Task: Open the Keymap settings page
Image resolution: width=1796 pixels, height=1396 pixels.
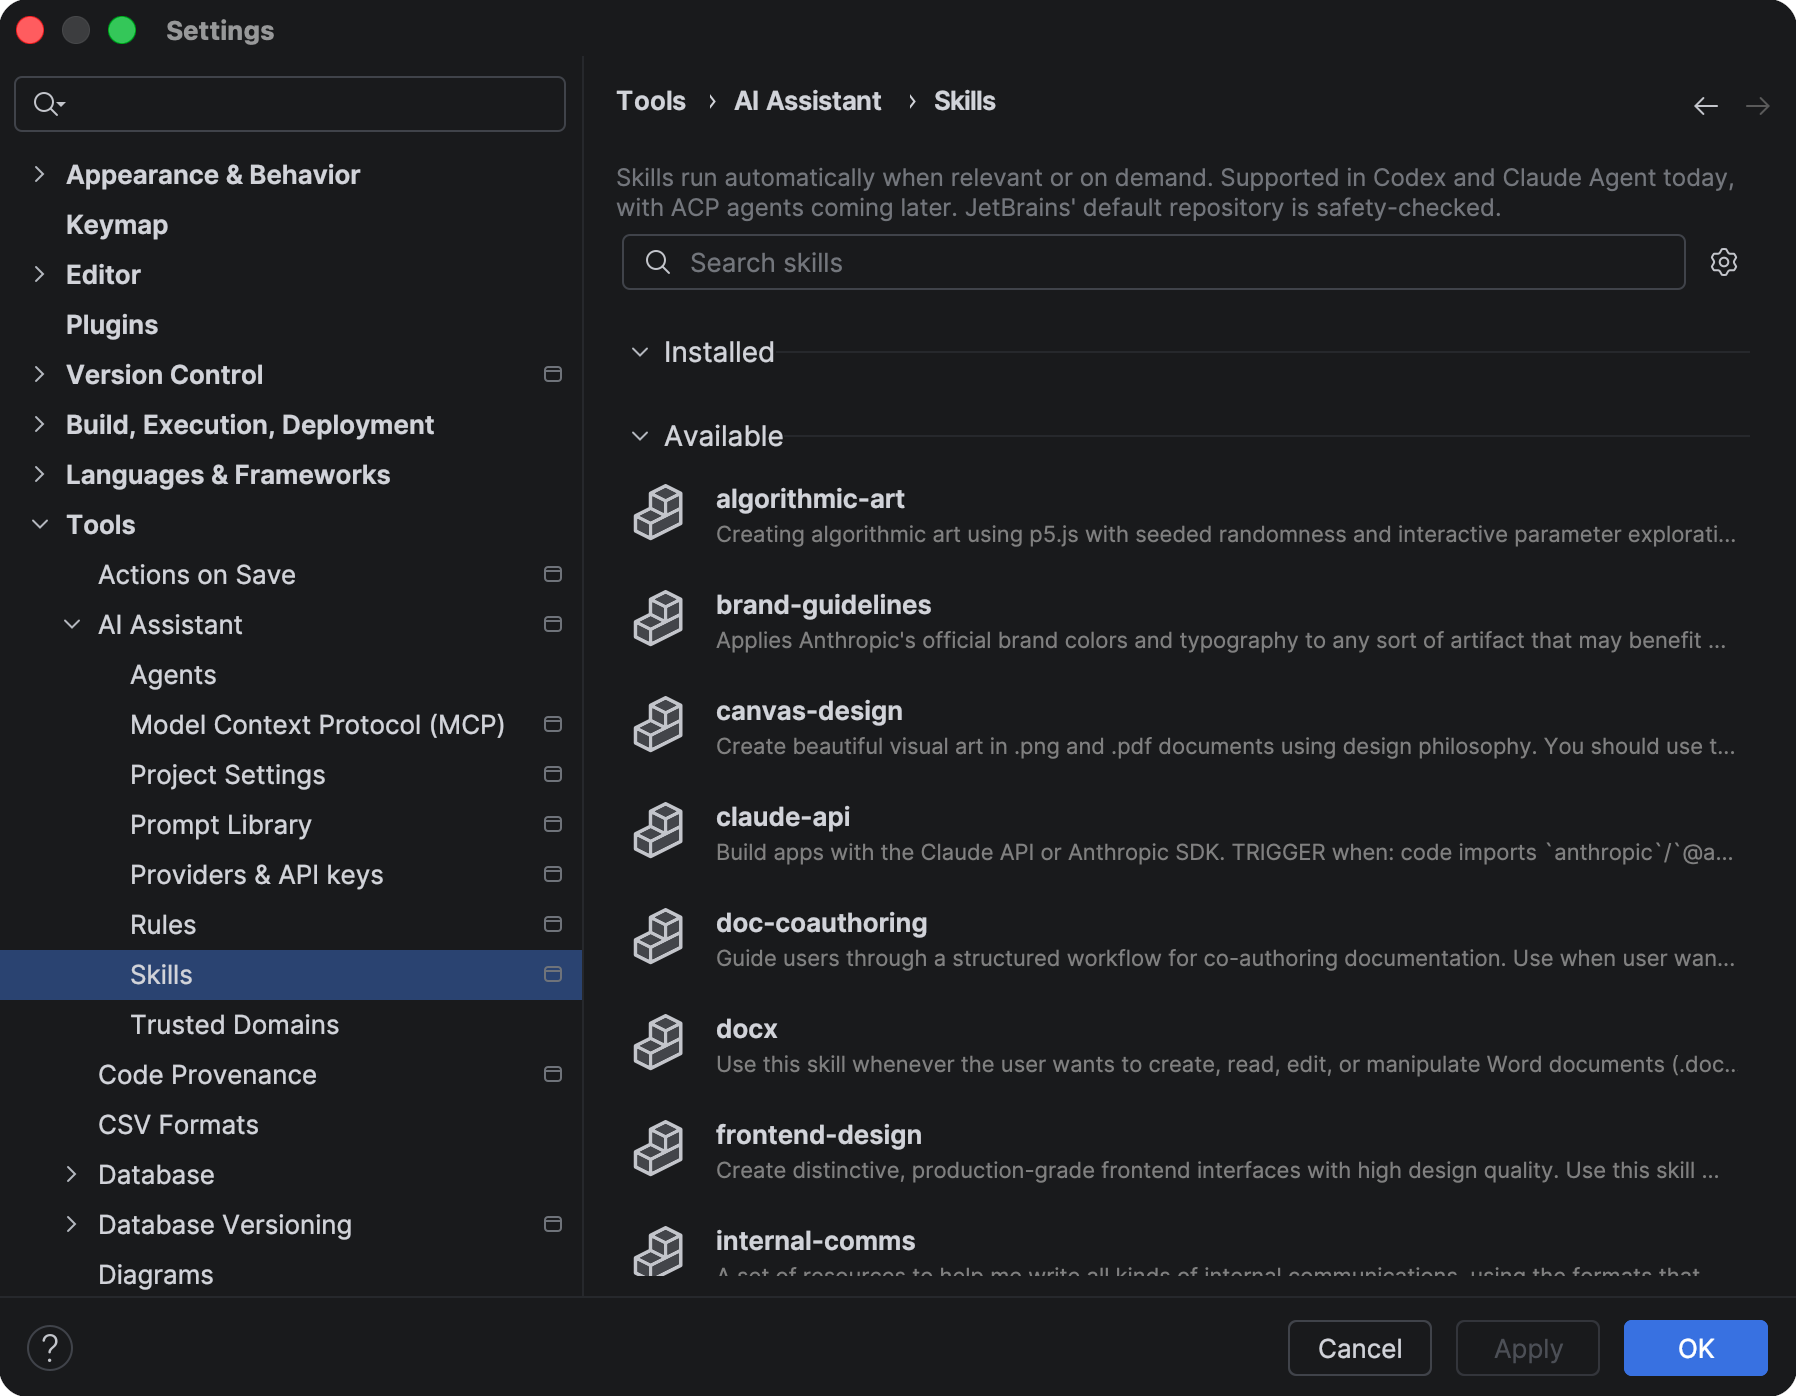Action: point(117,225)
